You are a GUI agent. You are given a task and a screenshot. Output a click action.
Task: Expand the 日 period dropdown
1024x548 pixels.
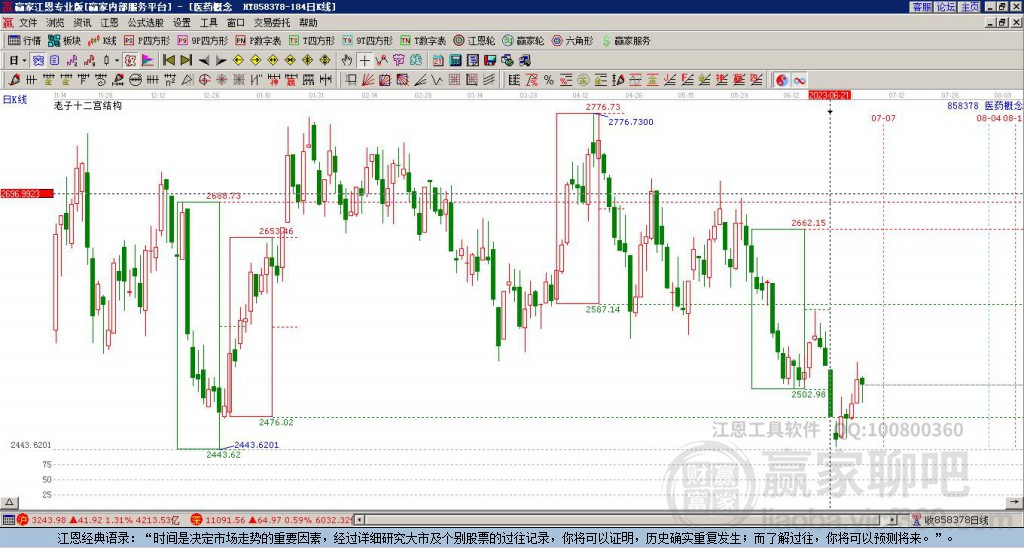click(x=24, y=61)
